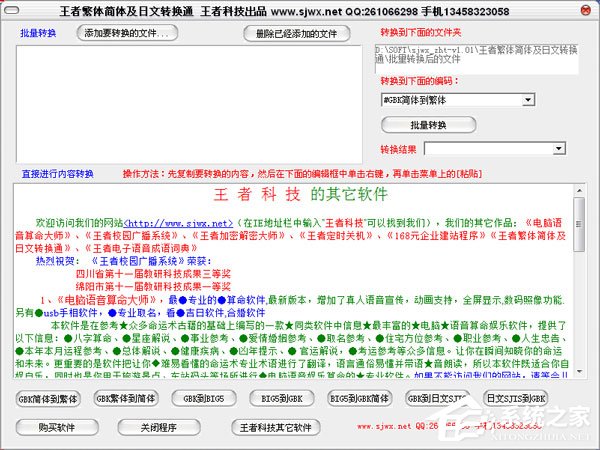Click the 批量转换 button

[x=429, y=125]
